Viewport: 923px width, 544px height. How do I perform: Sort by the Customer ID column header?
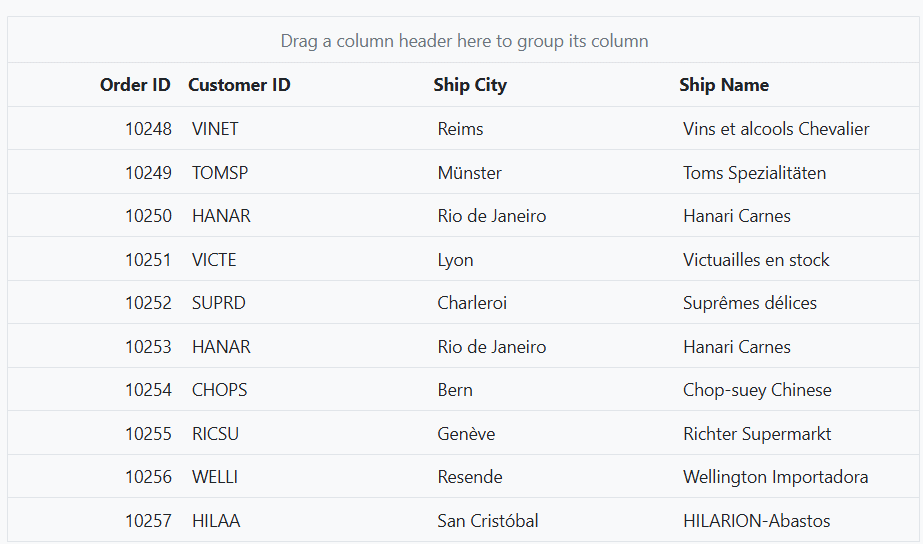pyautogui.click(x=239, y=85)
